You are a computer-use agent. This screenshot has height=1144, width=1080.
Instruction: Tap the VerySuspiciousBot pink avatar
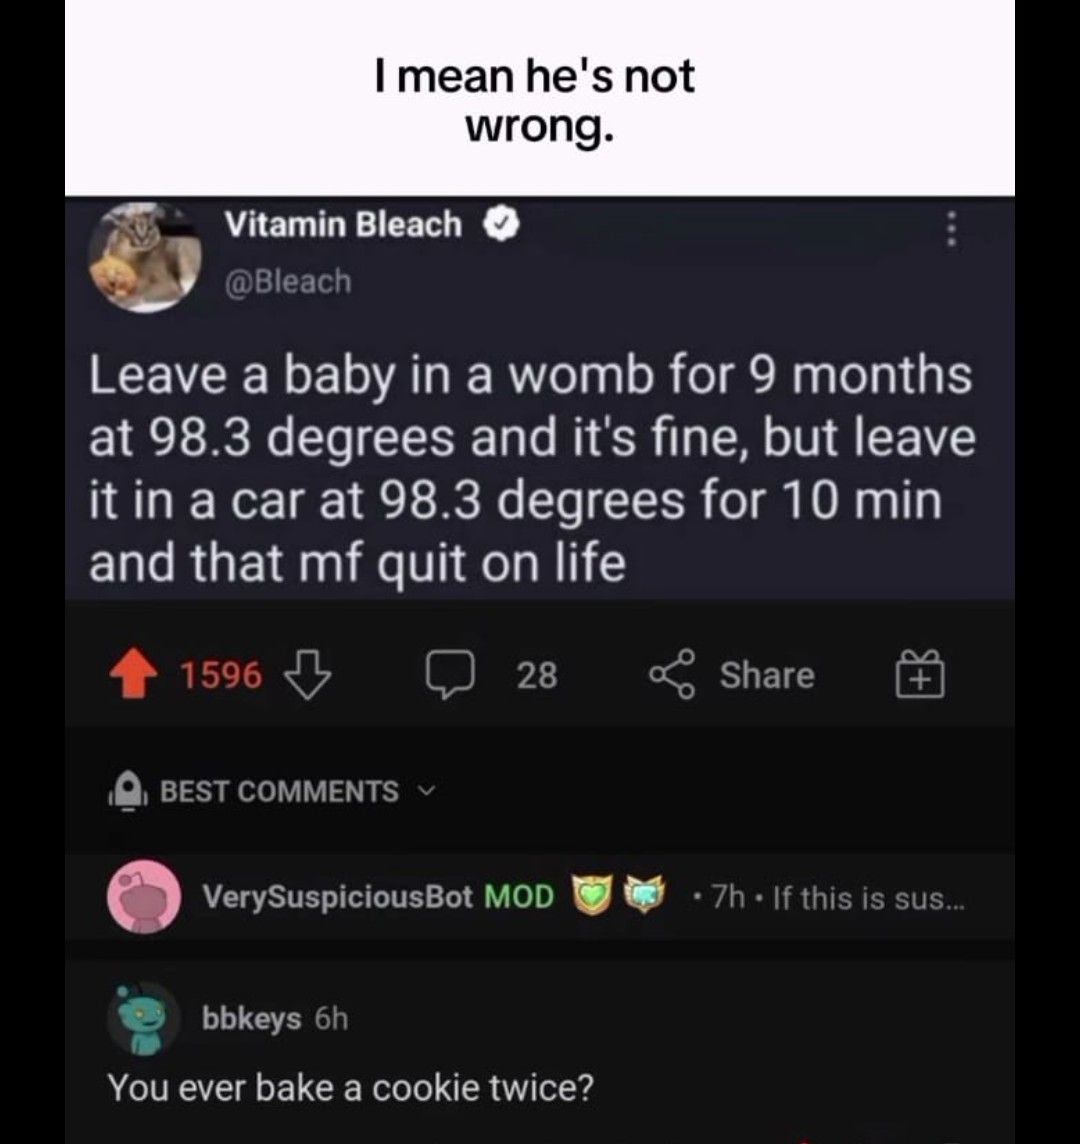point(144,896)
